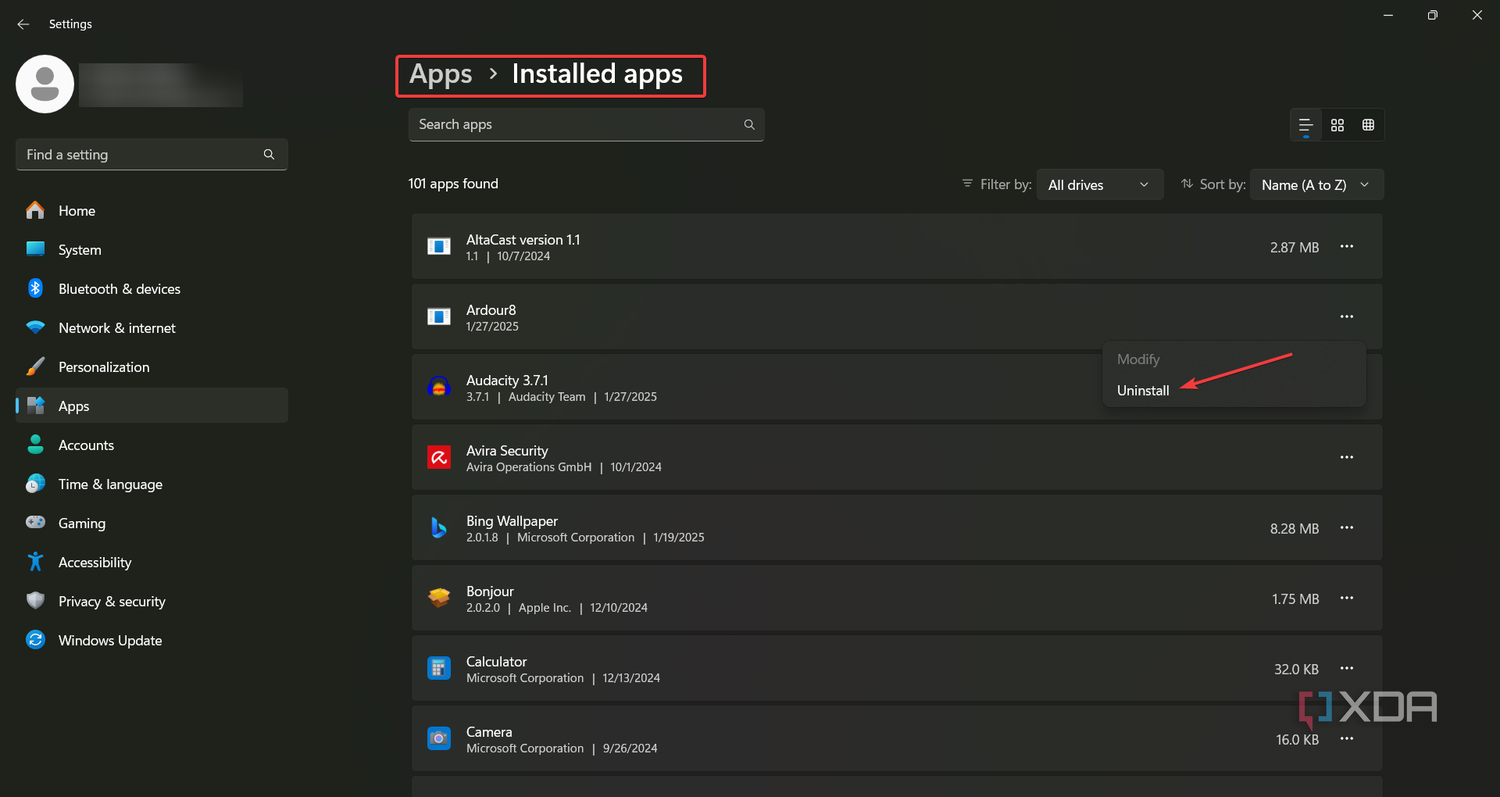1500x797 pixels.
Task: Click the magnifier in the Search apps box
Action: (x=749, y=125)
